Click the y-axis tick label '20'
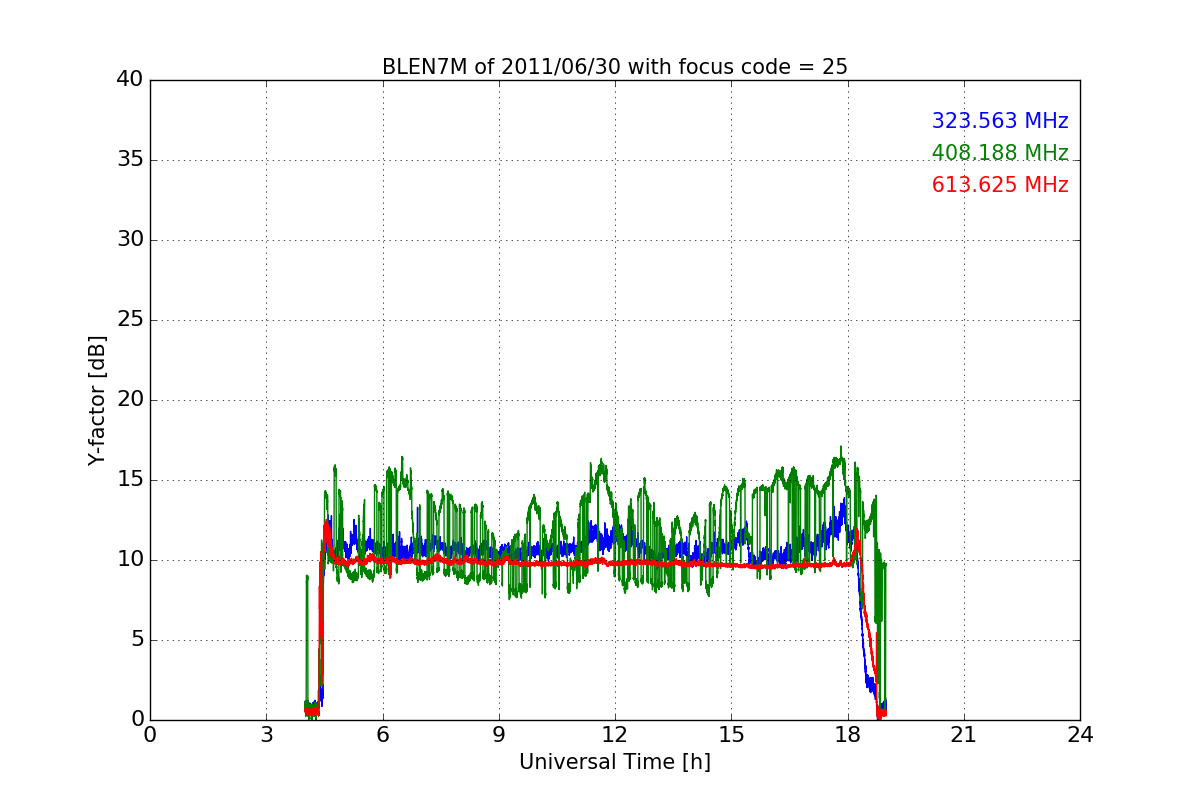Image resolution: width=1200 pixels, height=800 pixels. click(131, 400)
